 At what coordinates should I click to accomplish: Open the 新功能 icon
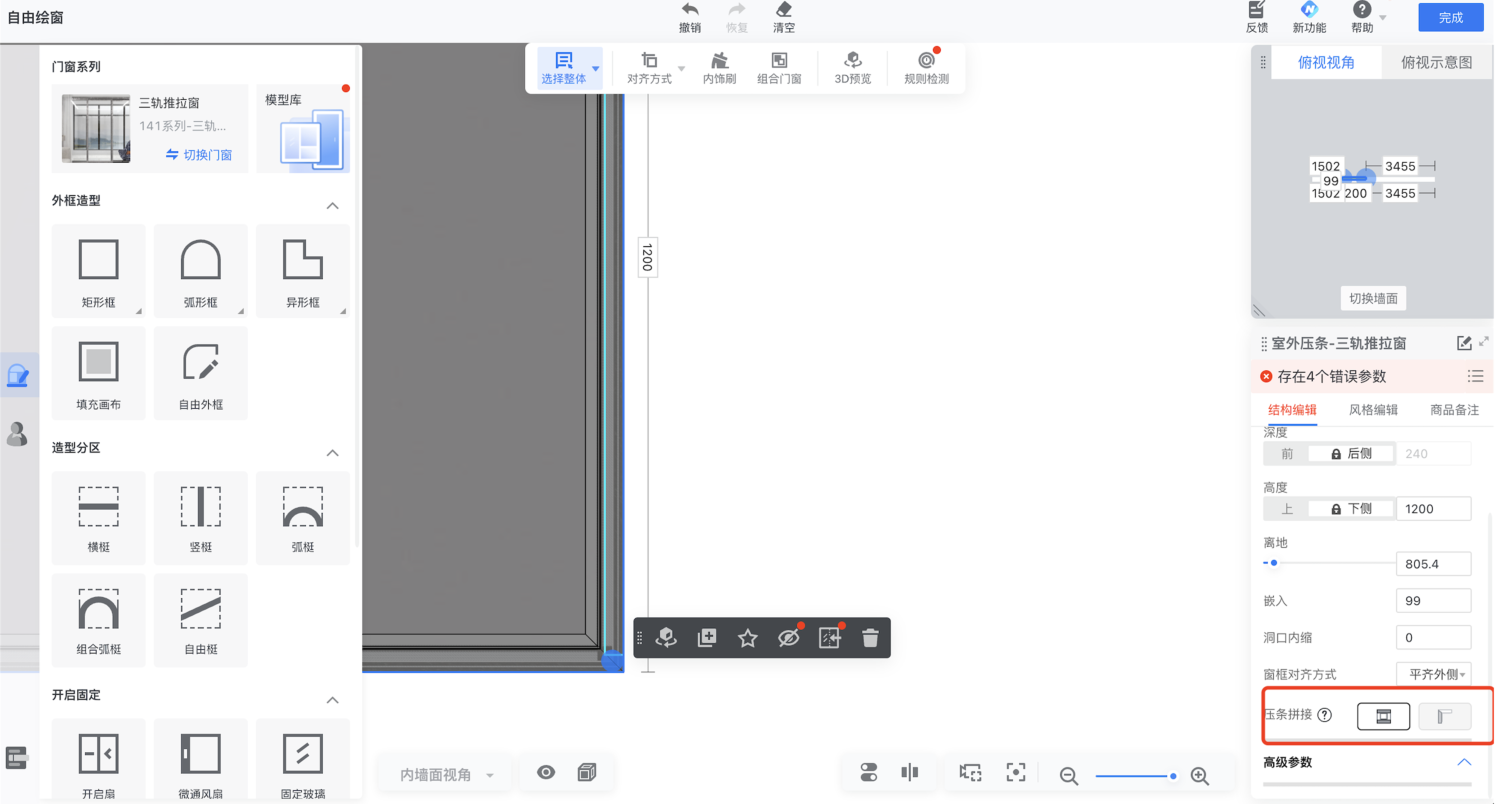tap(1309, 10)
